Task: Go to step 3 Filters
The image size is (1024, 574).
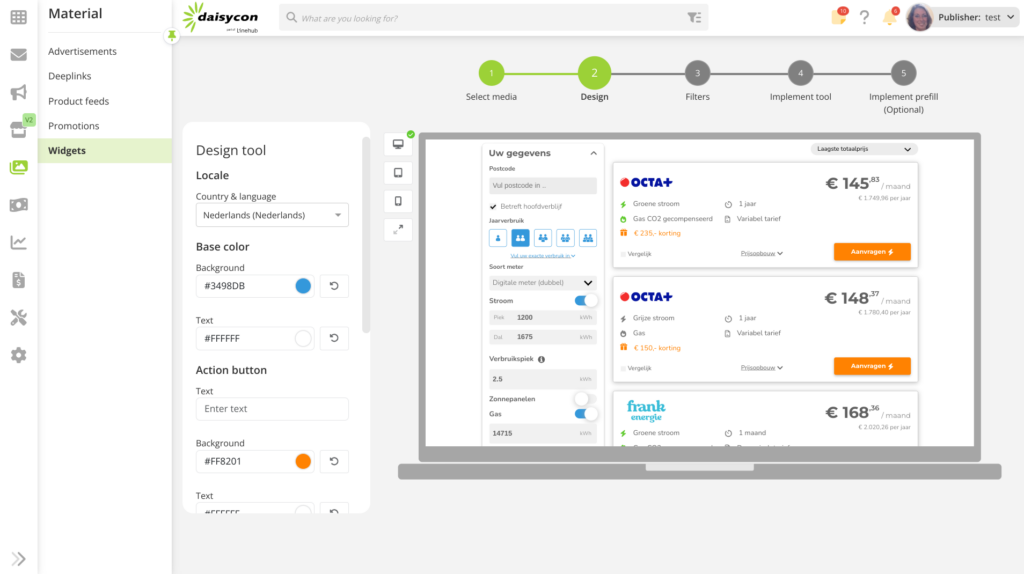Action: [x=697, y=73]
